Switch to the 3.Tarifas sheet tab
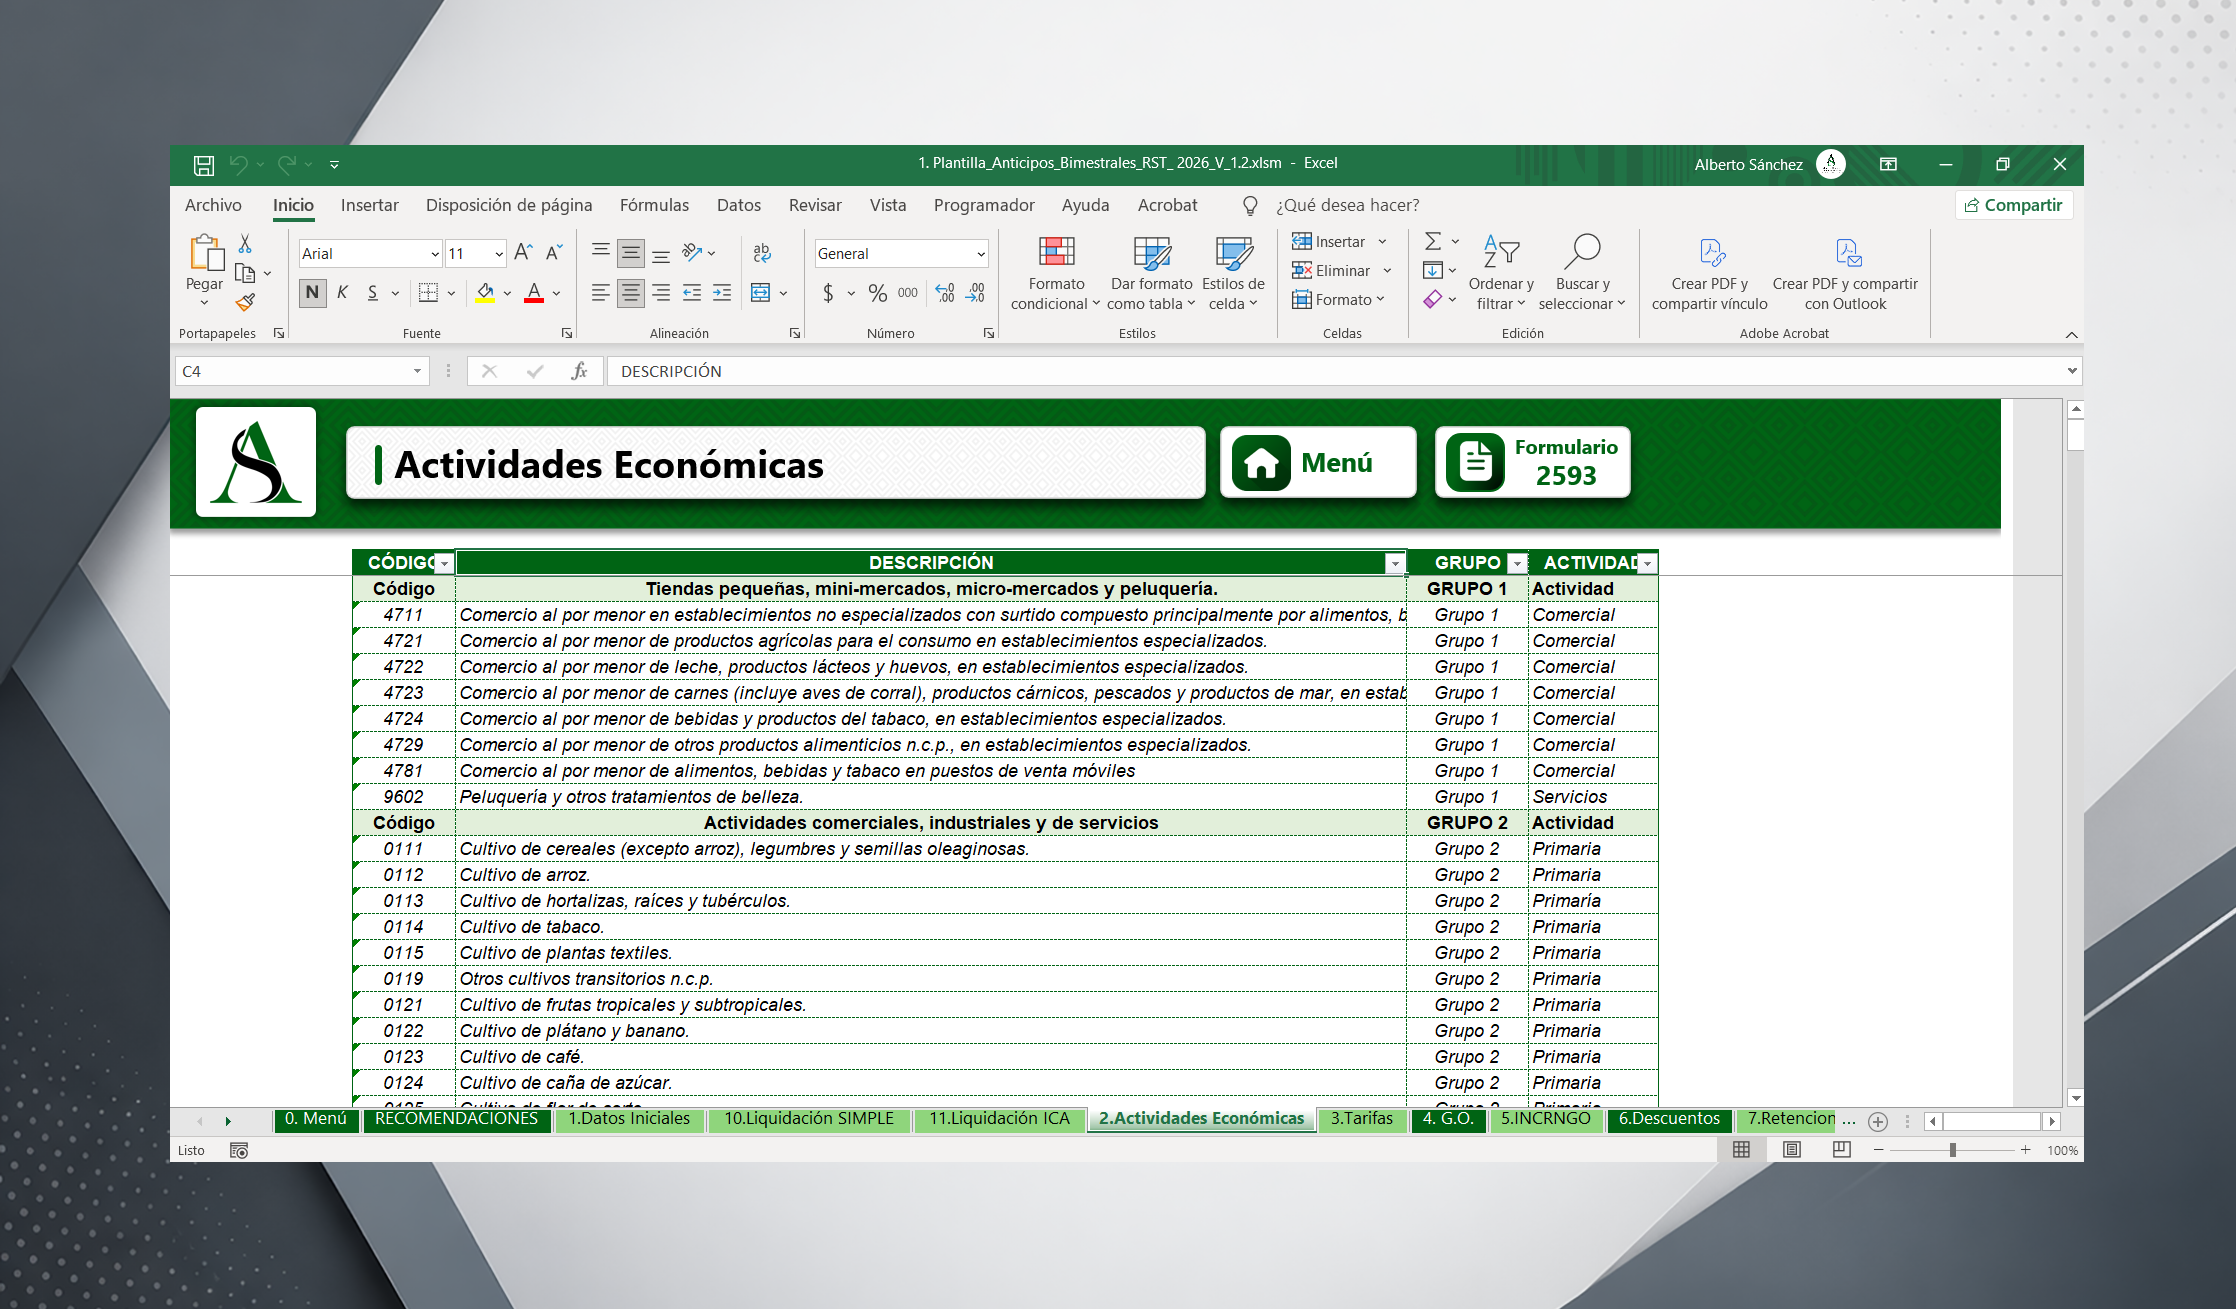This screenshot has height=1309, width=2236. pos(1361,1119)
